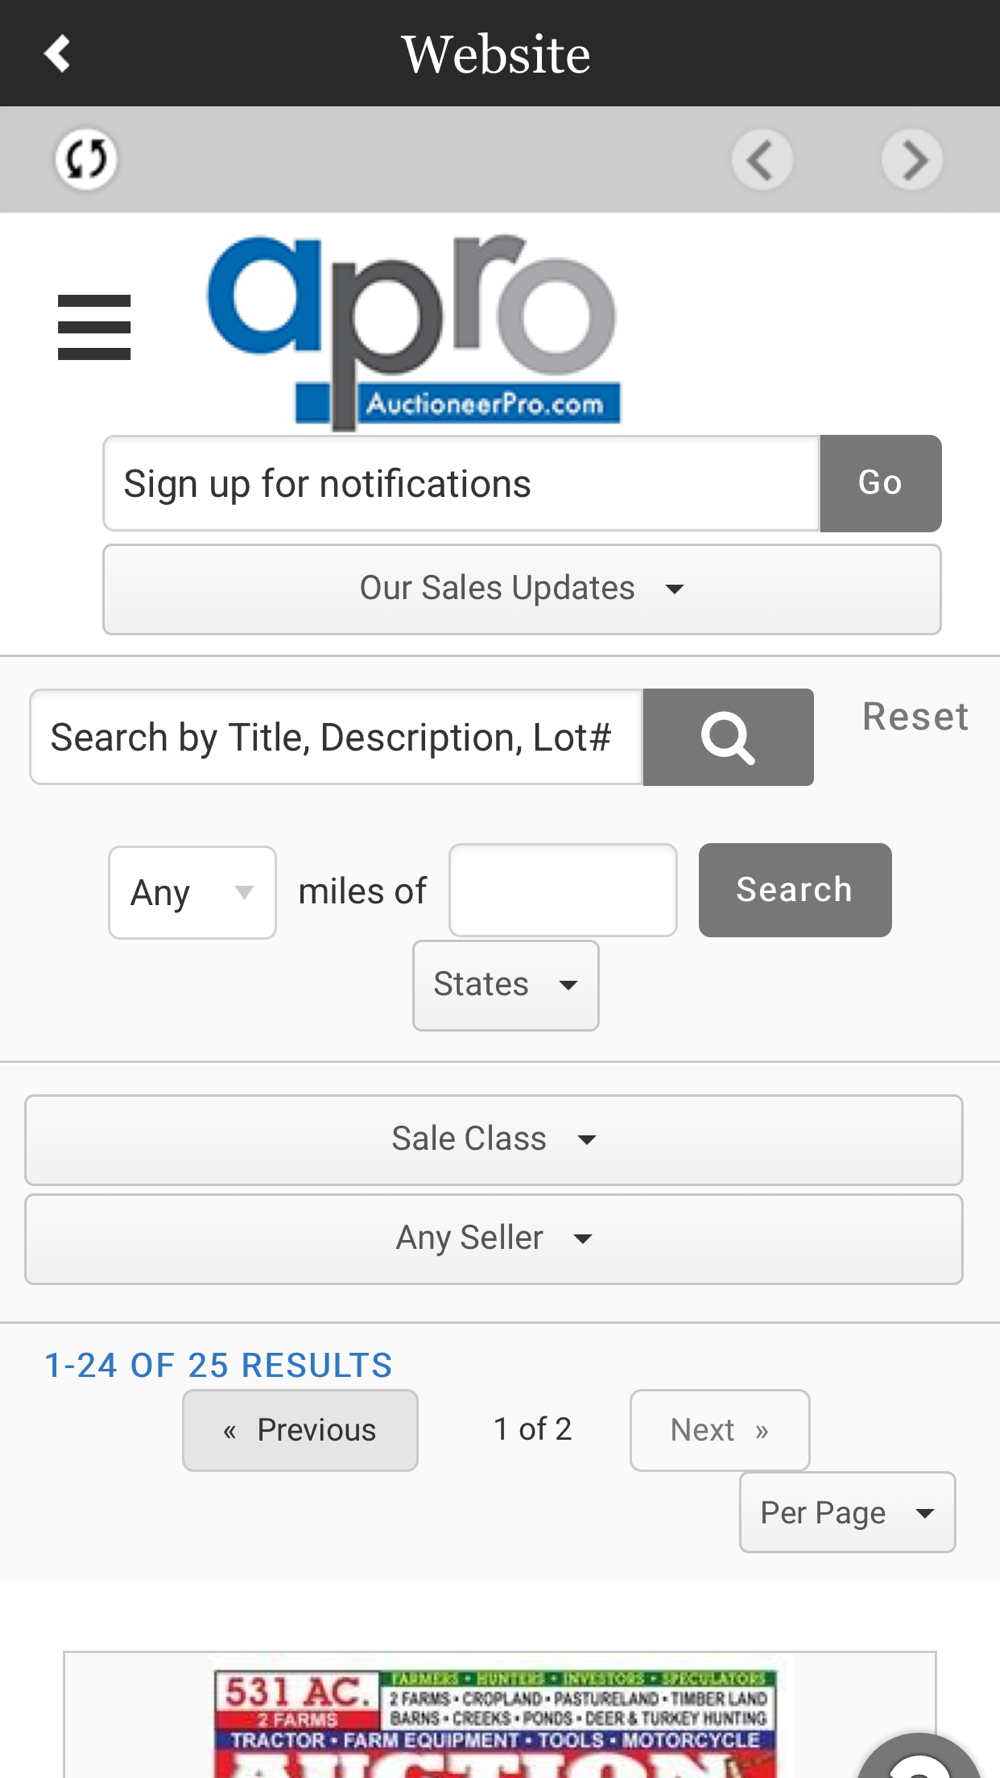
Task: Open the 531 AC. farm auction thumbnail
Action: (496, 1722)
